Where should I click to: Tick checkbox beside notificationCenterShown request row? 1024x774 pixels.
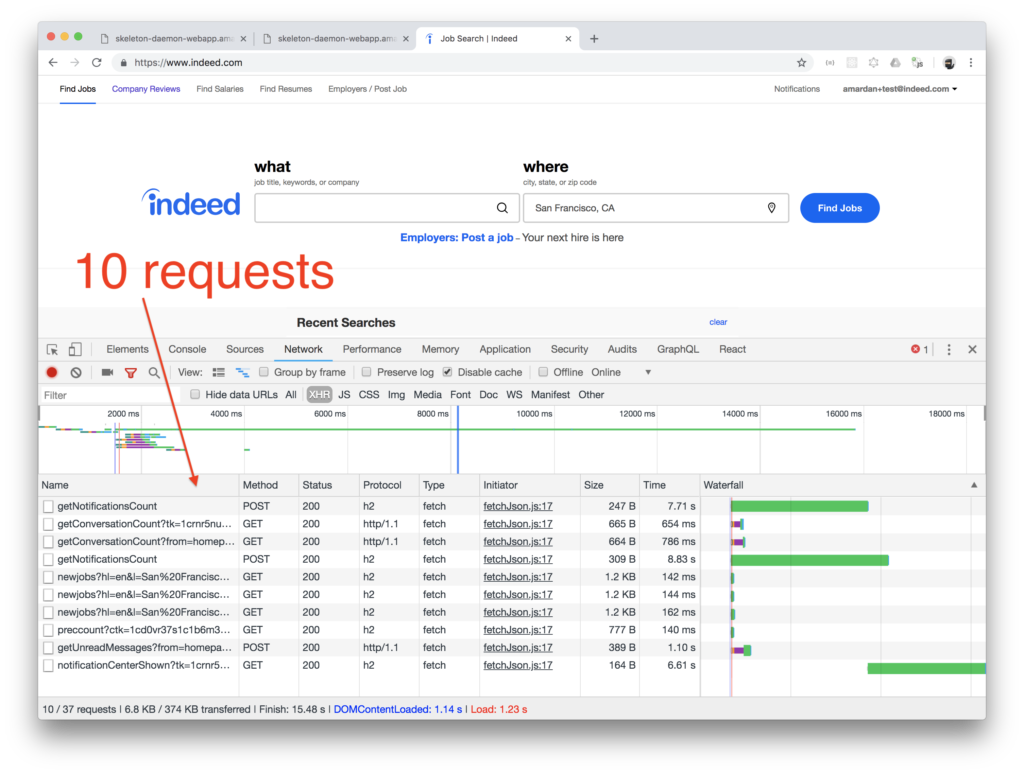pos(48,666)
